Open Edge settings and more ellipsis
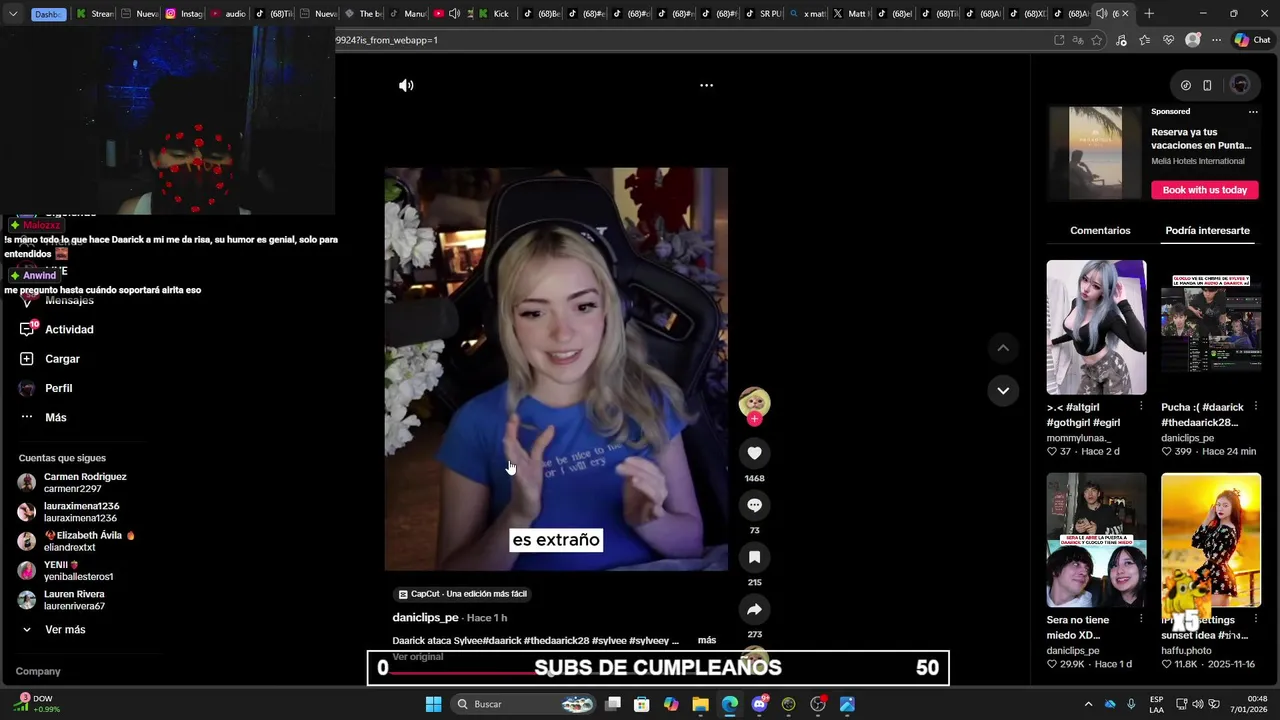The height and width of the screenshot is (720, 1280). tap(1216, 40)
